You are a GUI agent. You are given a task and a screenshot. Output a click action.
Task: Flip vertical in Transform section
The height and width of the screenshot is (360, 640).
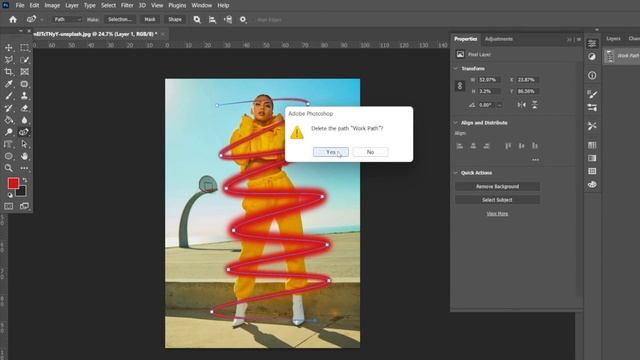tap(535, 105)
